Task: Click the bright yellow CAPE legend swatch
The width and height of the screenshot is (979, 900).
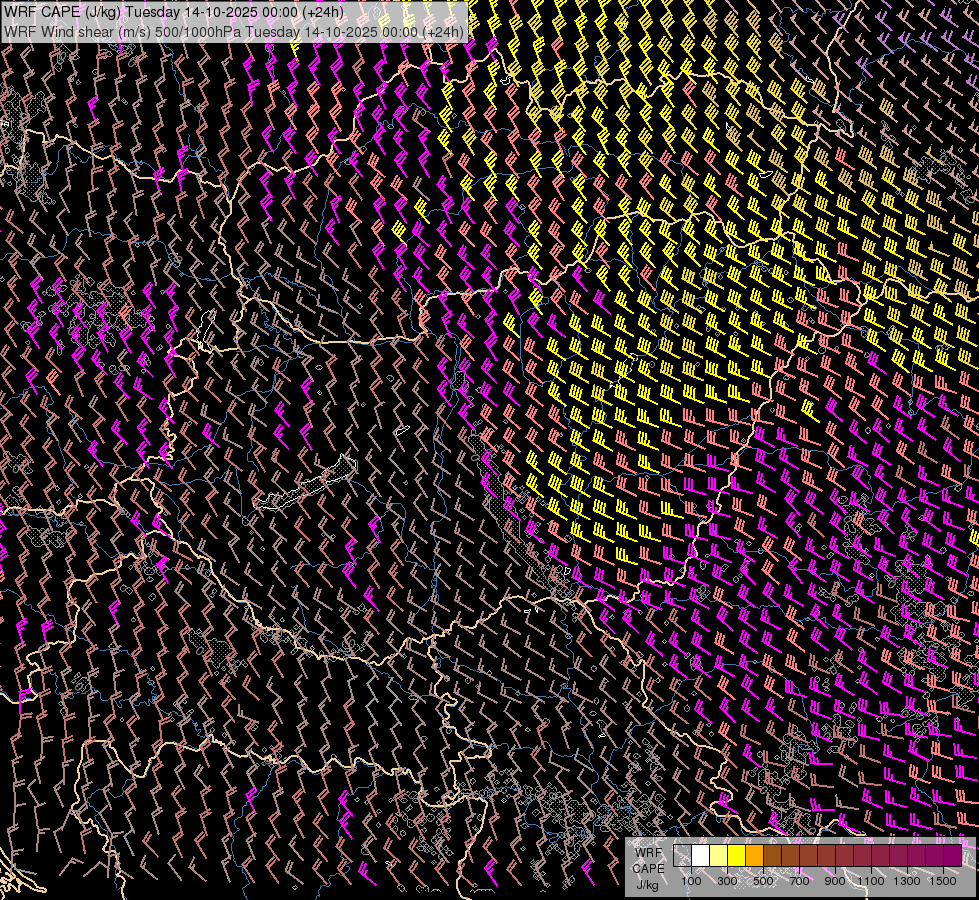Action: click(737, 856)
